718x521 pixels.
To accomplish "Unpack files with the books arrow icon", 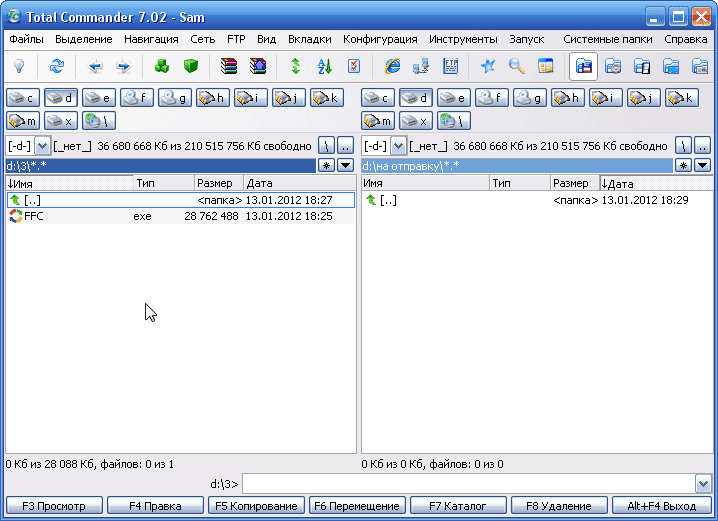I will click(258, 66).
